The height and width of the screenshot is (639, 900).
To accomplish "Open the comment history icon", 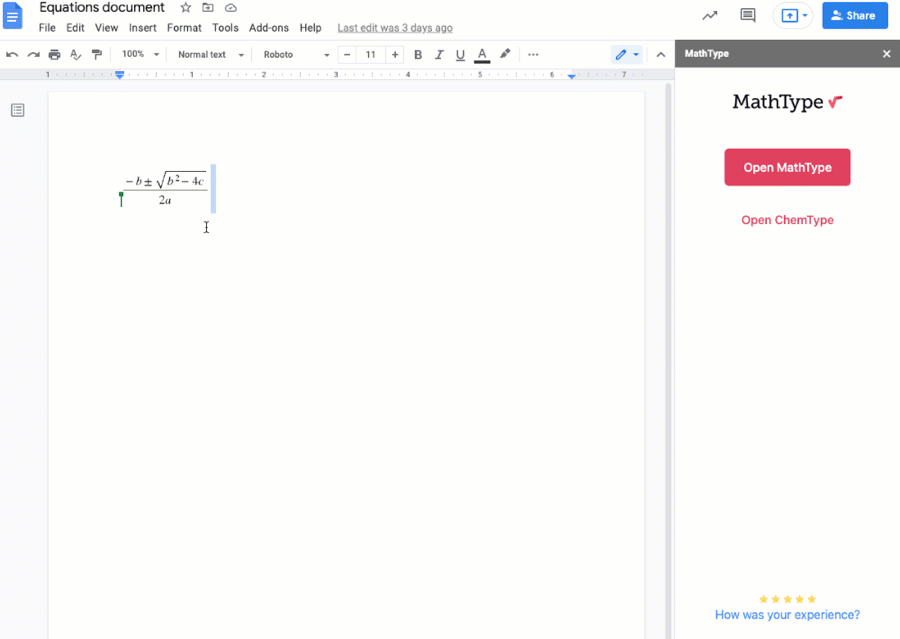I will pyautogui.click(x=747, y=16).
